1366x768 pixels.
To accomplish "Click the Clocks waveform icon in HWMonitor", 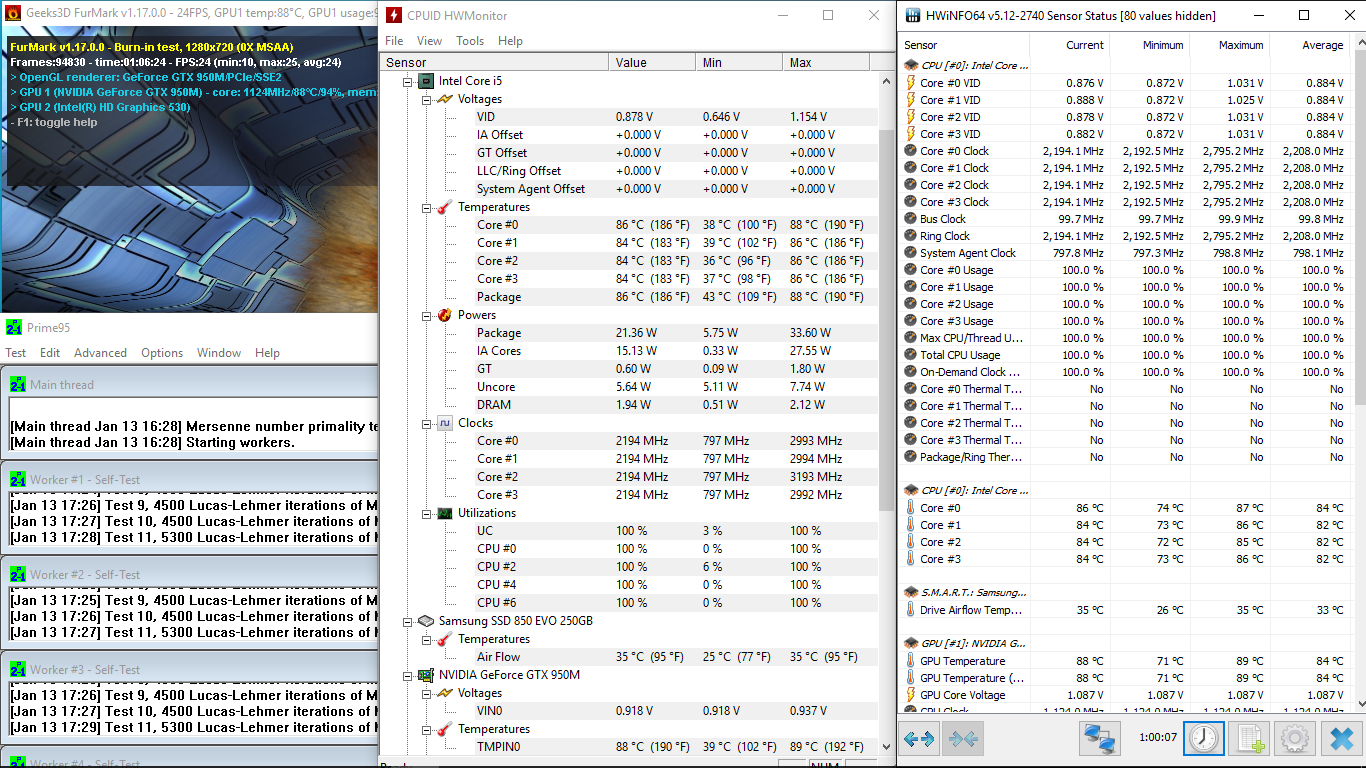I will pos(445,423).
